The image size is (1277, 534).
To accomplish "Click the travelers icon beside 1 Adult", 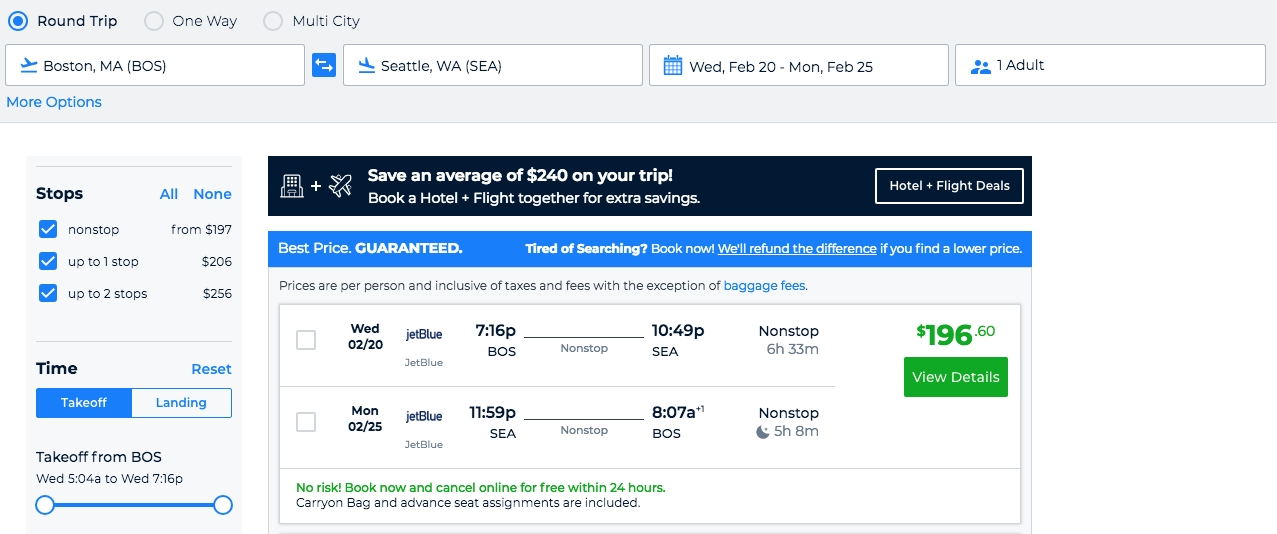I will (x=980, y=66).
